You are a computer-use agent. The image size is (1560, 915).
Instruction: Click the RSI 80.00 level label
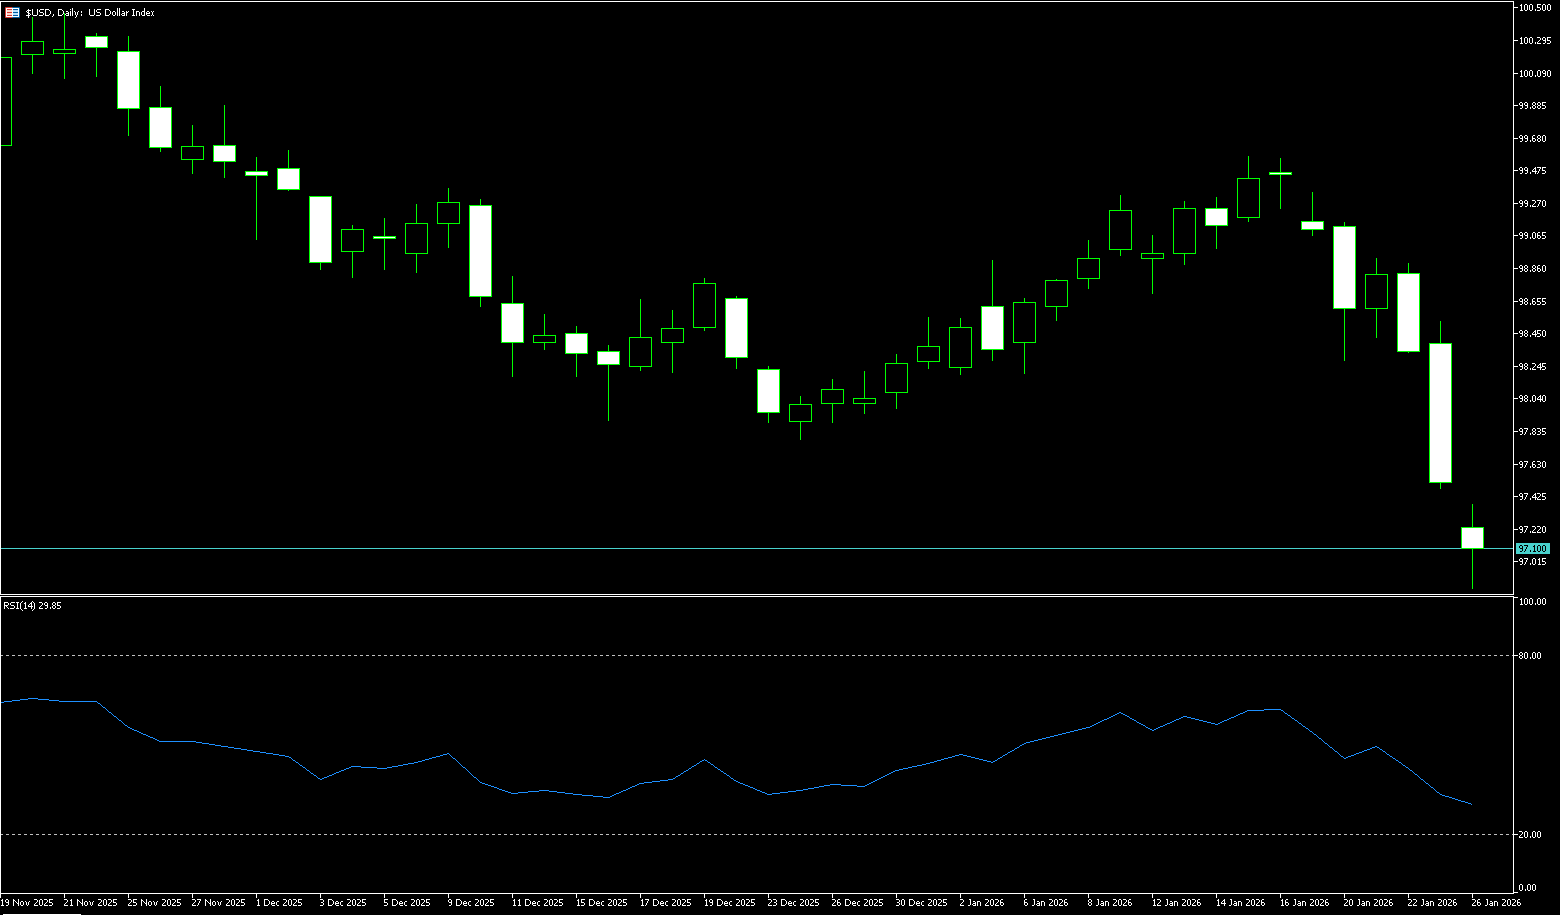click(1529, 656)
